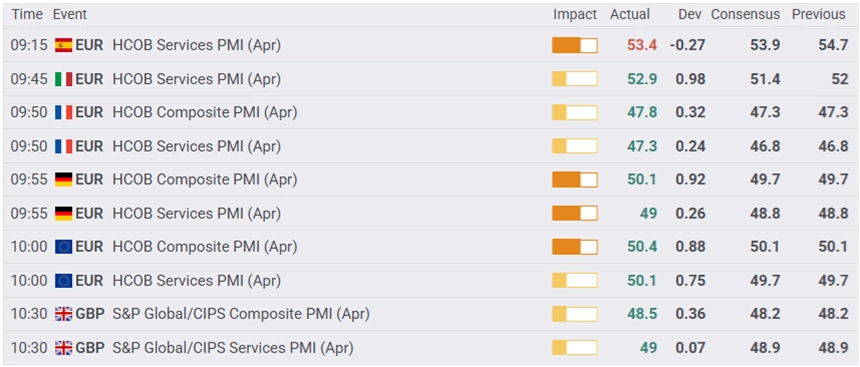Viewport: 860px width, 367px height.
Task: Sort by the Consensus column header
Action: (745, 14)
